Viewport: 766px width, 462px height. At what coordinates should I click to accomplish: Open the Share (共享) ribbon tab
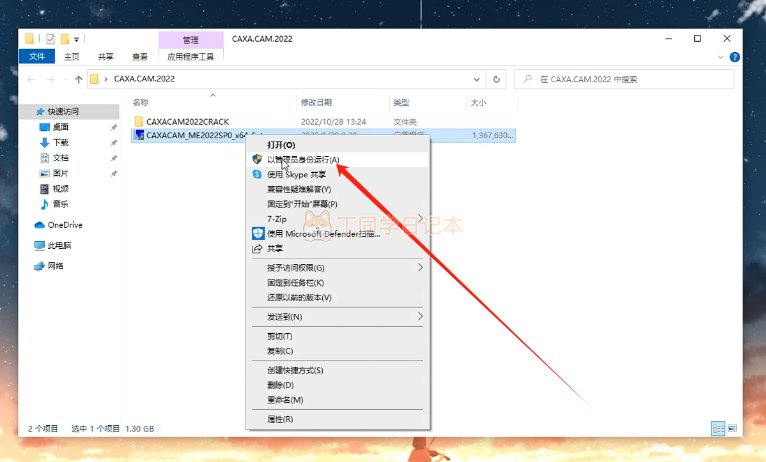106,57
